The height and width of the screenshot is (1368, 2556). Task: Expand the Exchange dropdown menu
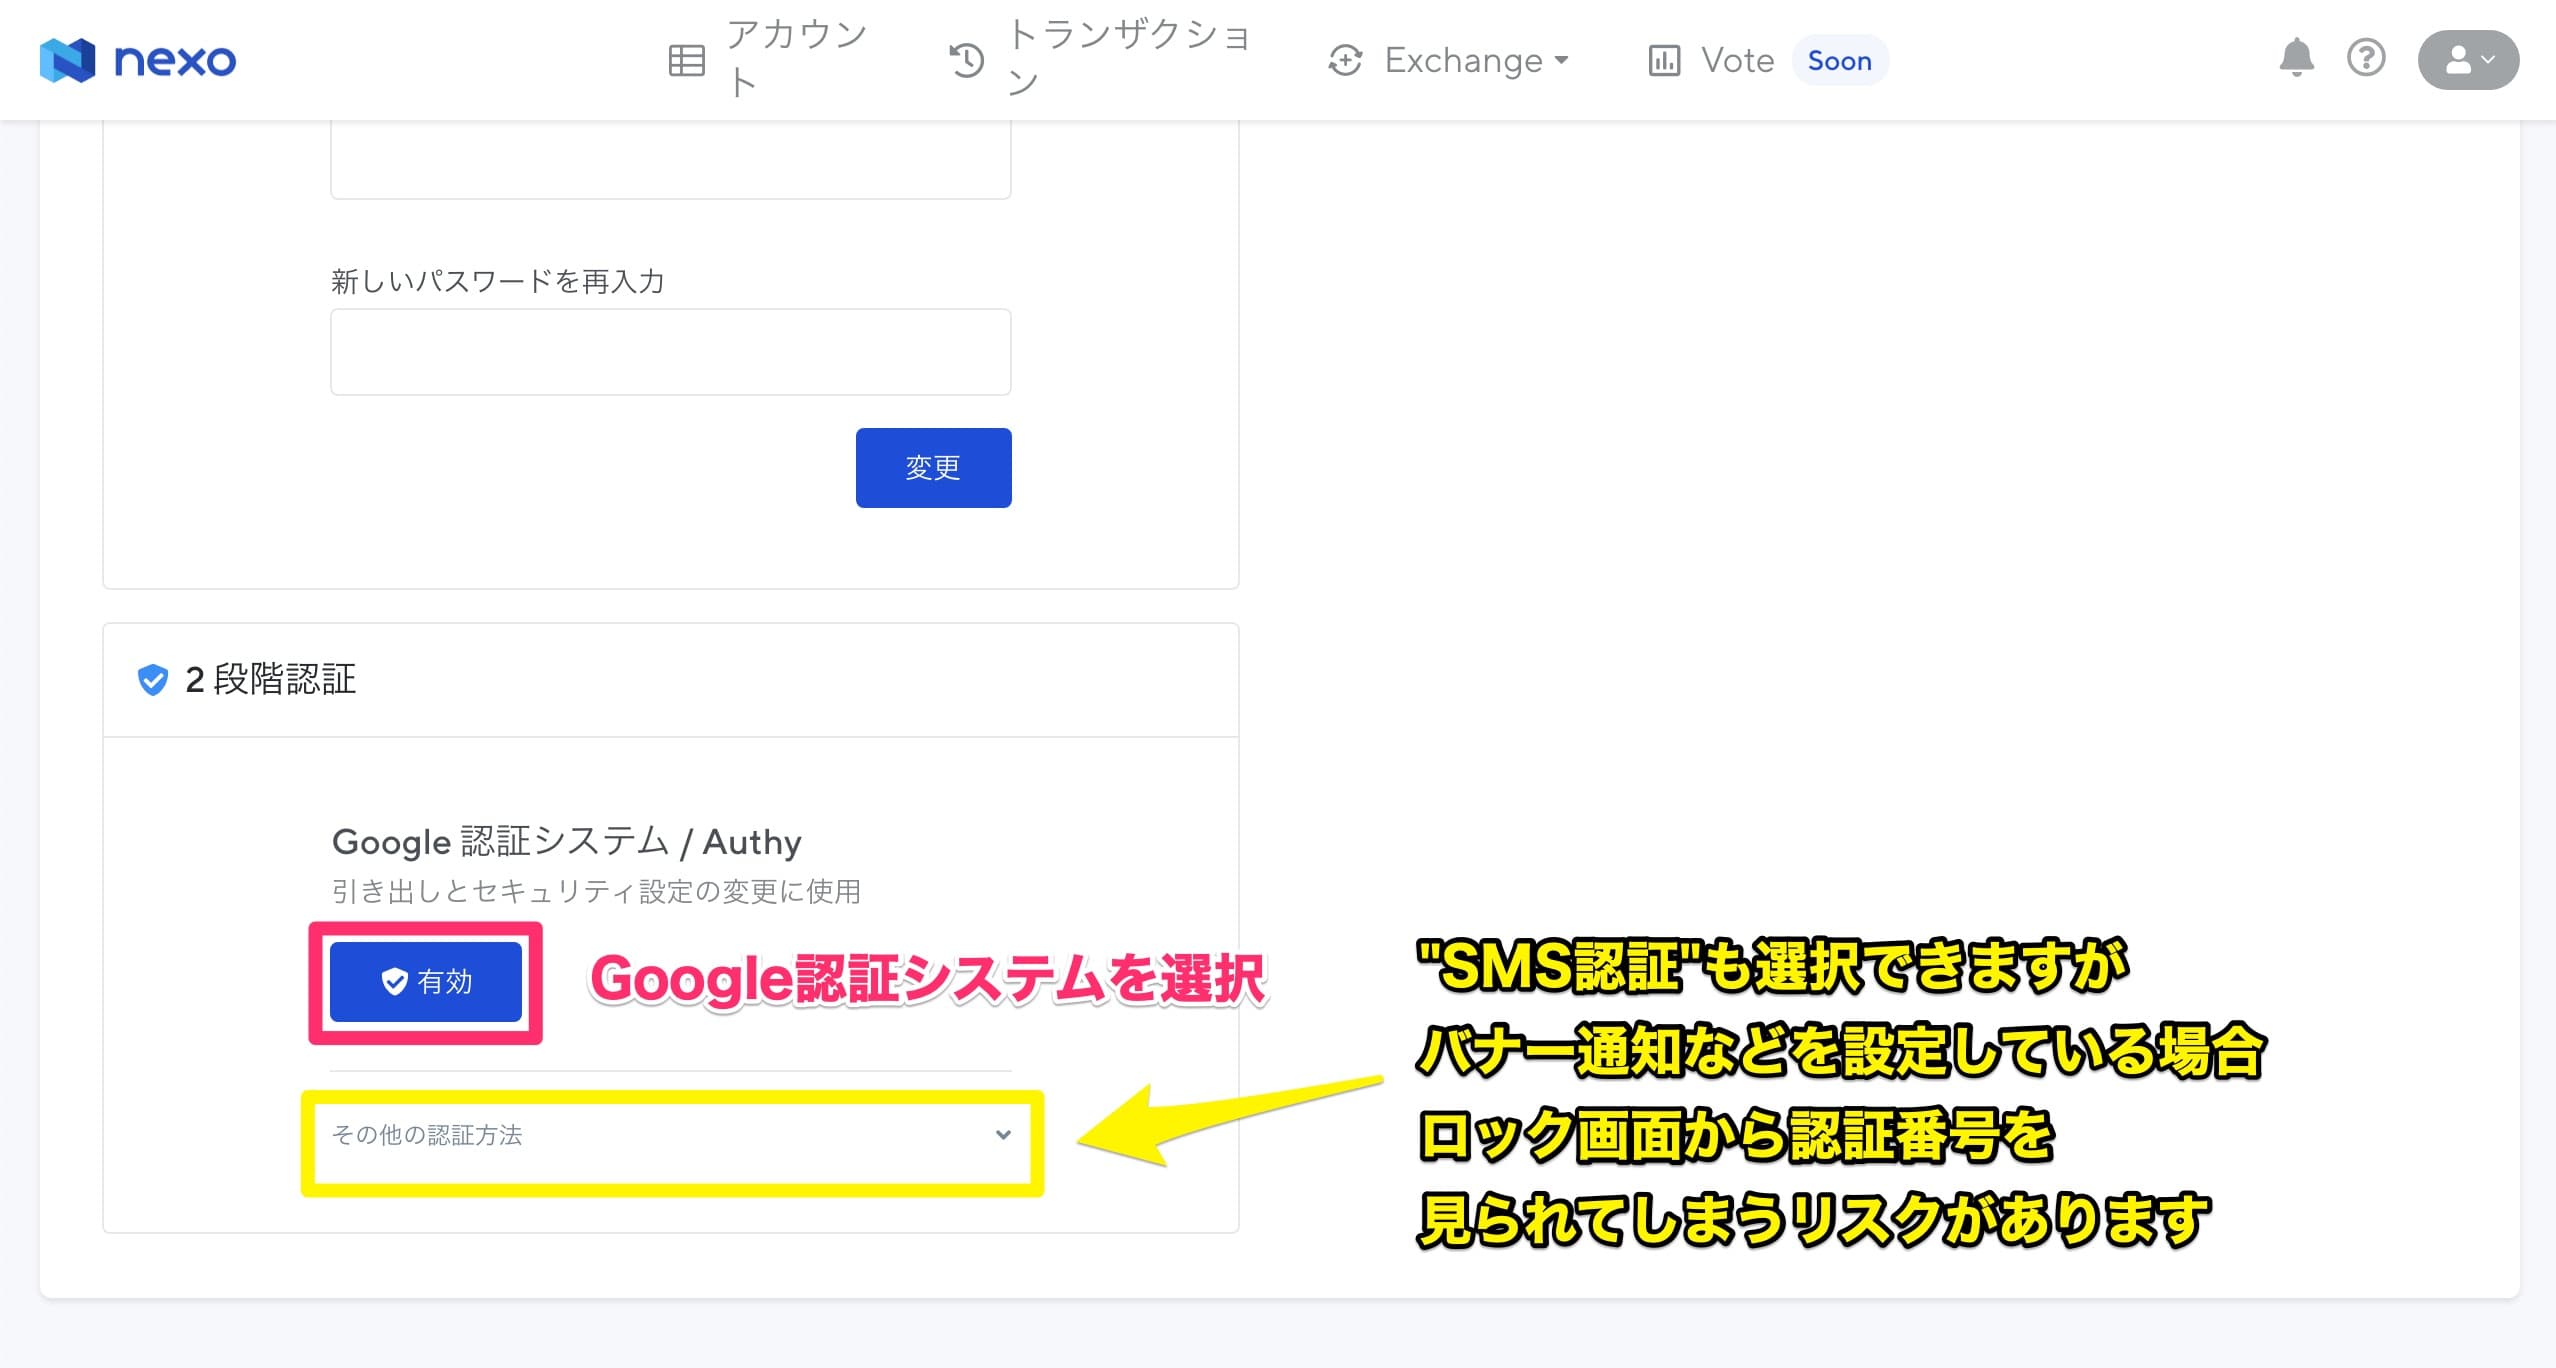1448,60
